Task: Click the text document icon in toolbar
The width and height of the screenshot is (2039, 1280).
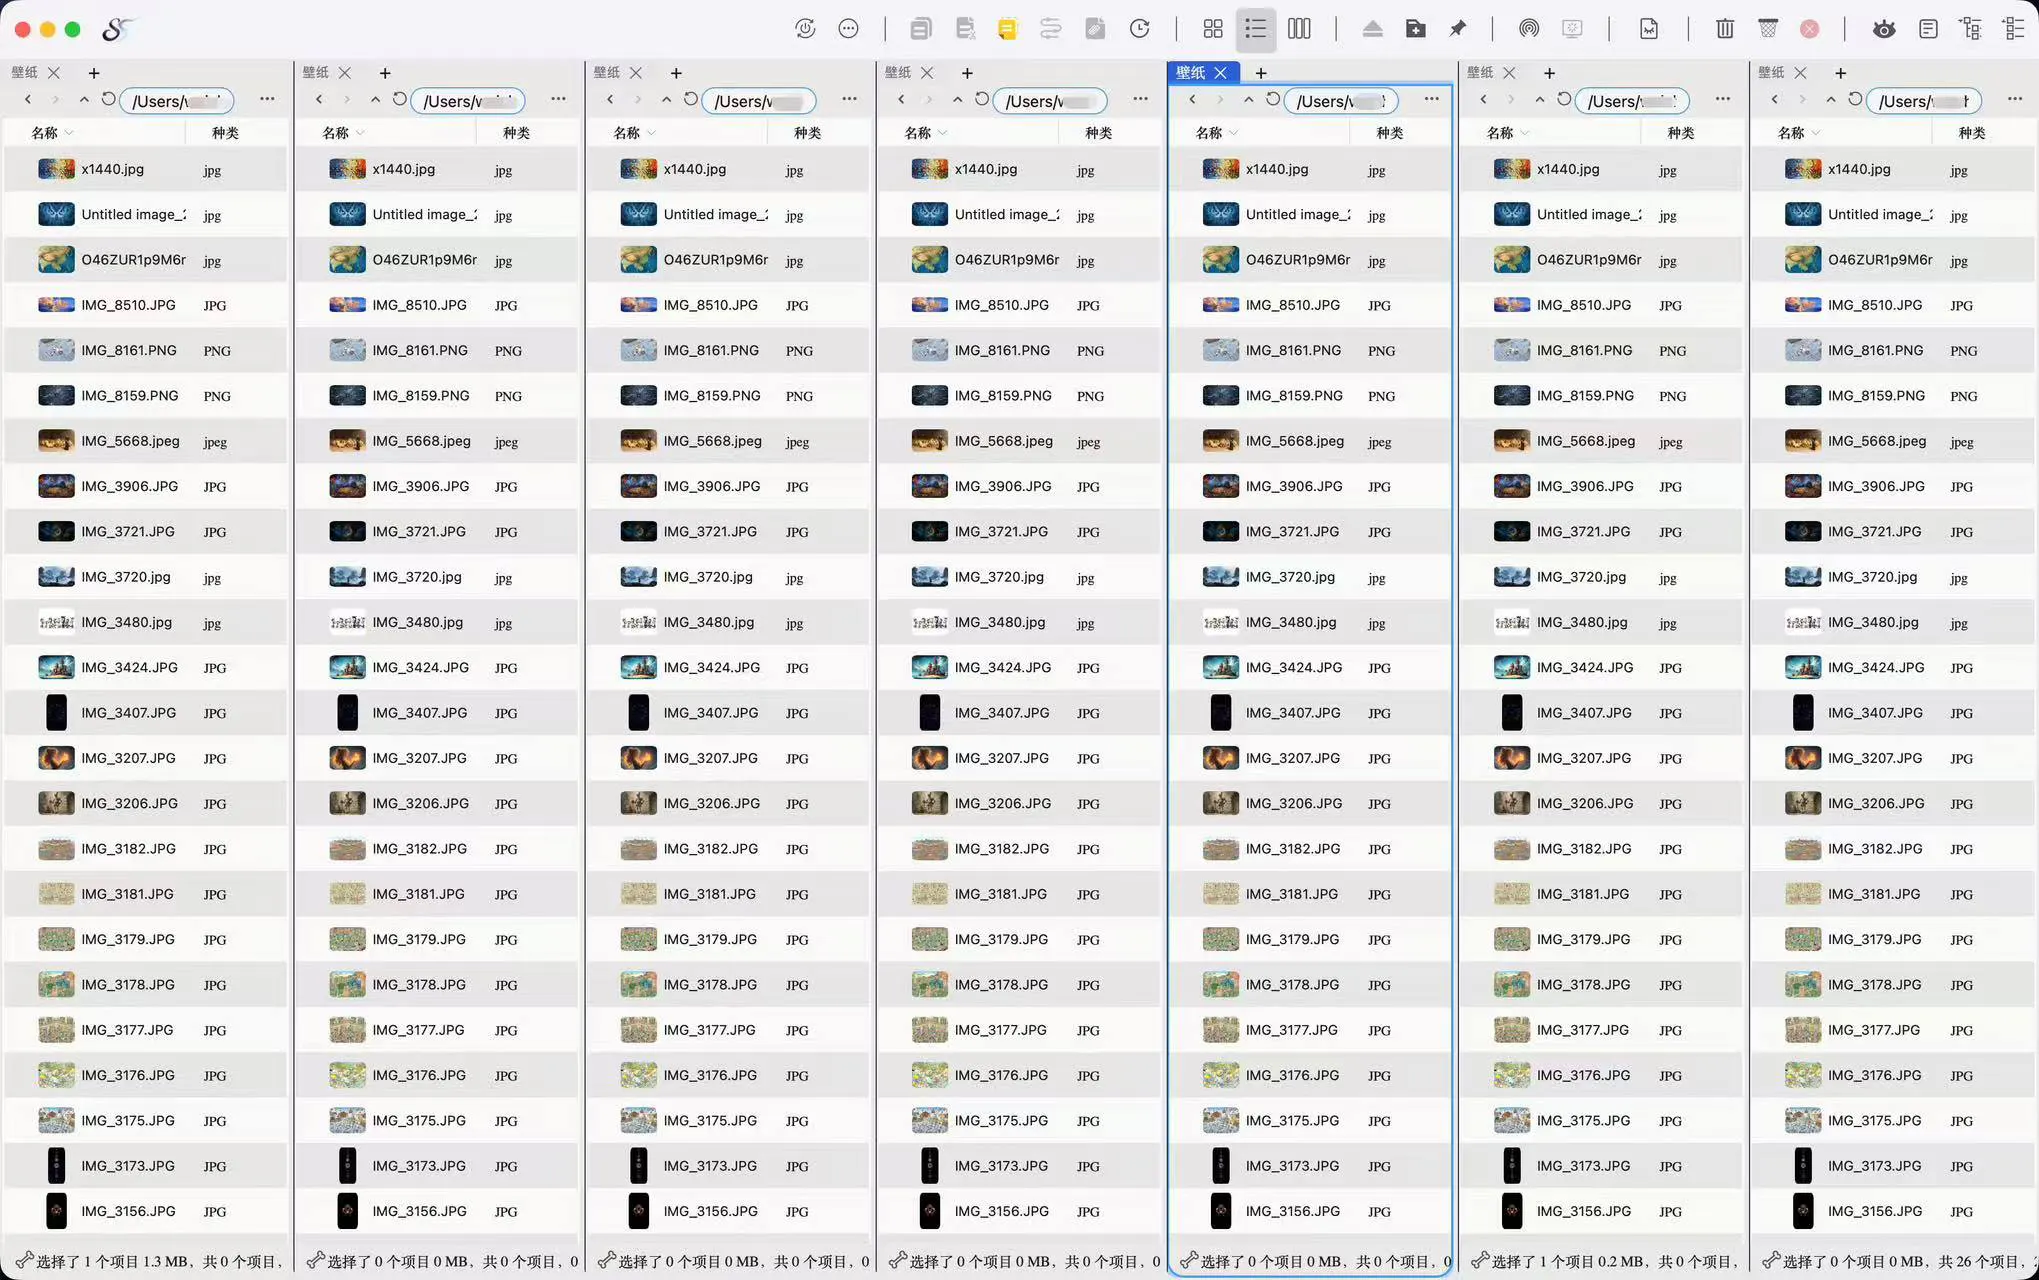Action: pos(1928,29)
